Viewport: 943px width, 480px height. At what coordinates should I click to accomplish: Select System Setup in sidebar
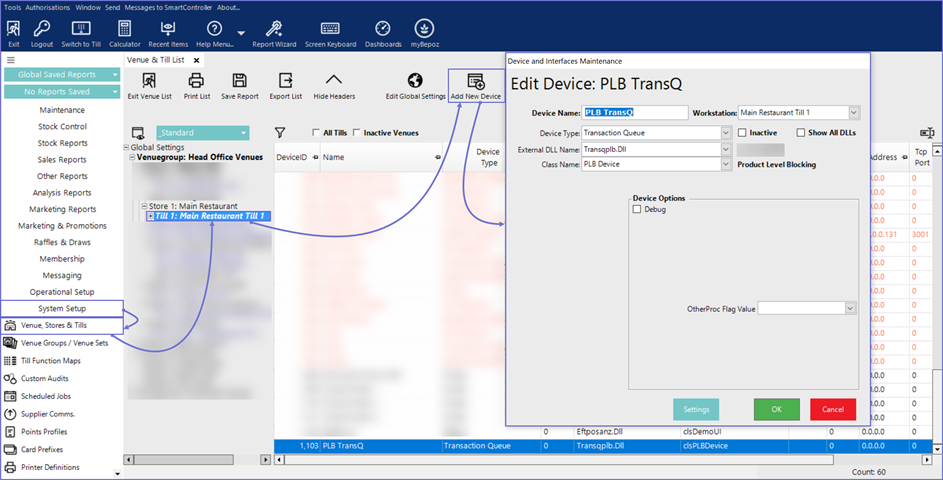[x=62, y=308]
